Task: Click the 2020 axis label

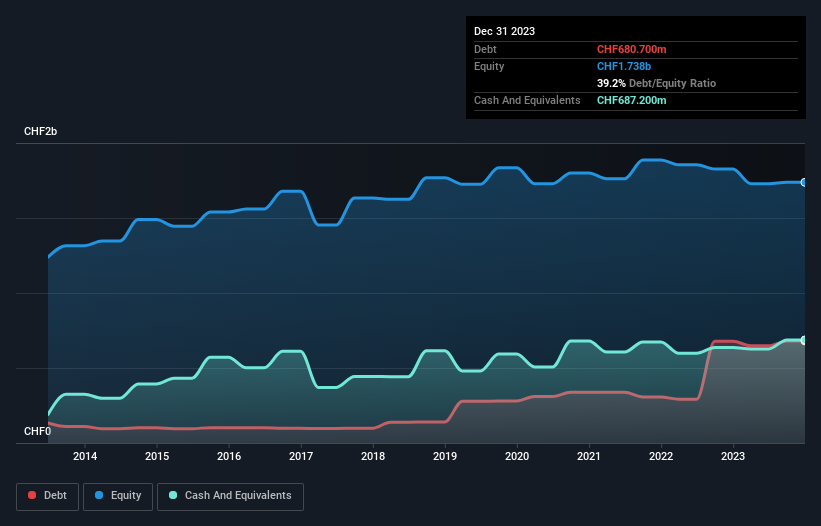Action: point(517,456)
